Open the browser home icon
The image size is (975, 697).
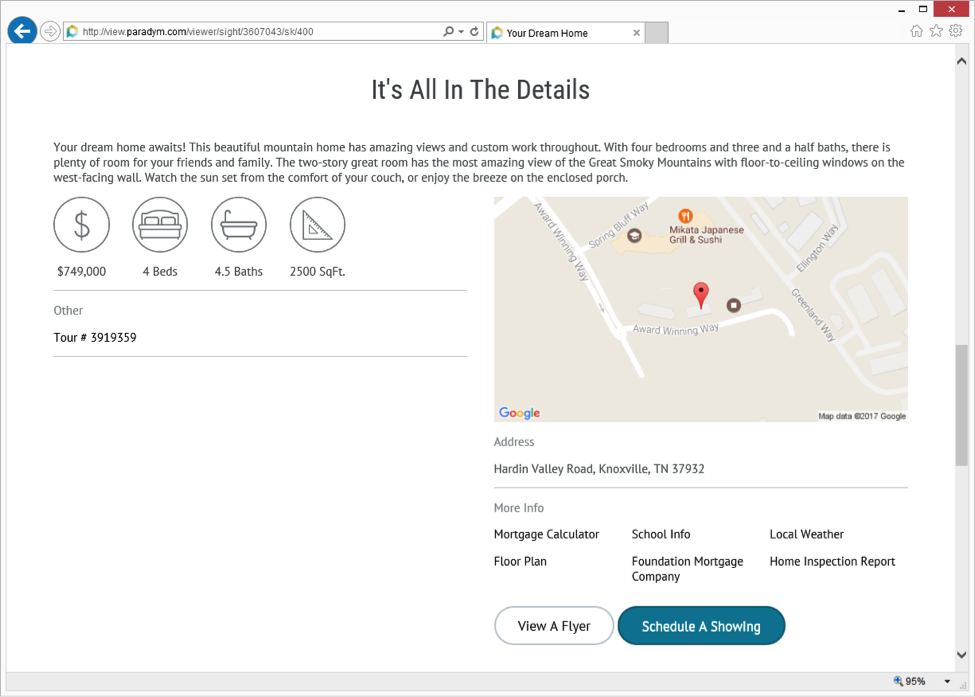pos(917,31)
